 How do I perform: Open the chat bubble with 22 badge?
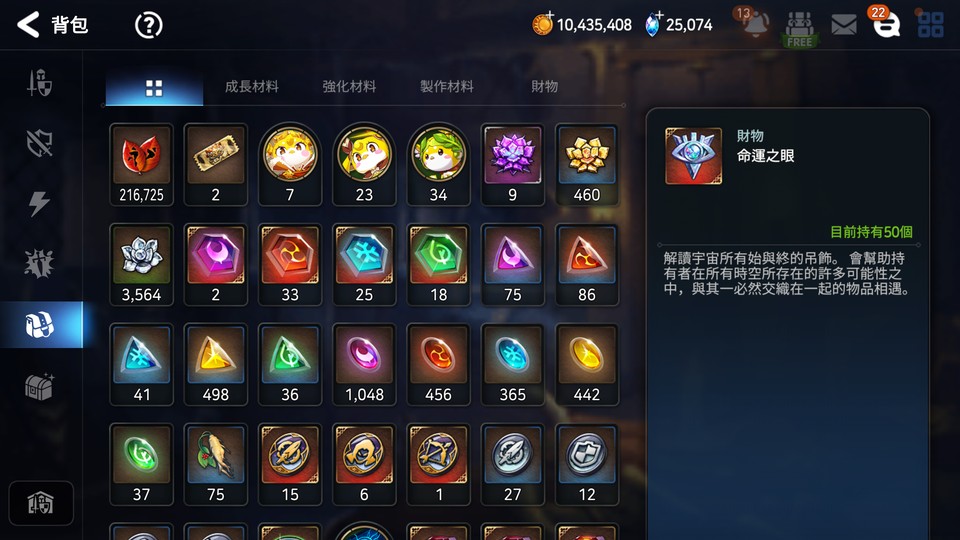(x=885, y=23)
